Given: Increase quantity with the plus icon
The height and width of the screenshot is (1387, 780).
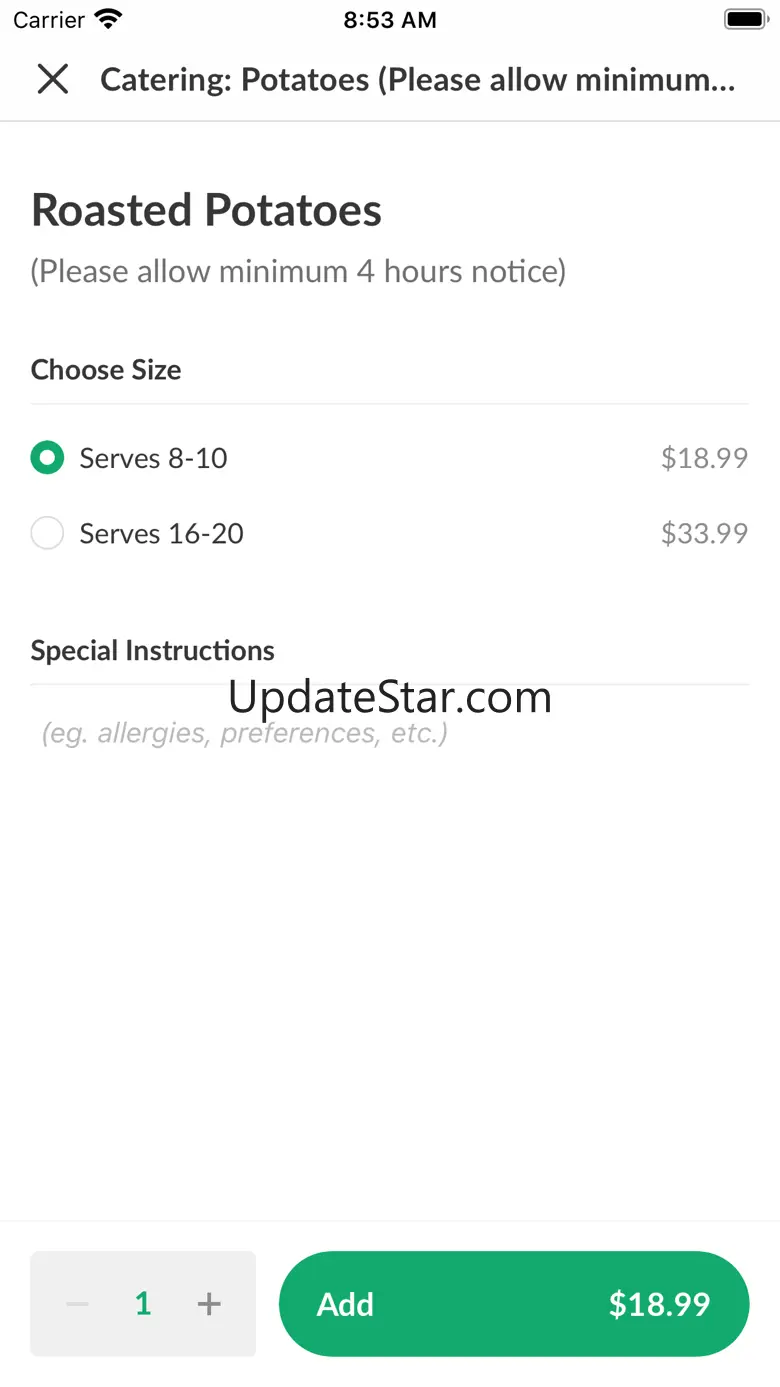Looking at the screenshot, I should click(209, 1304).
